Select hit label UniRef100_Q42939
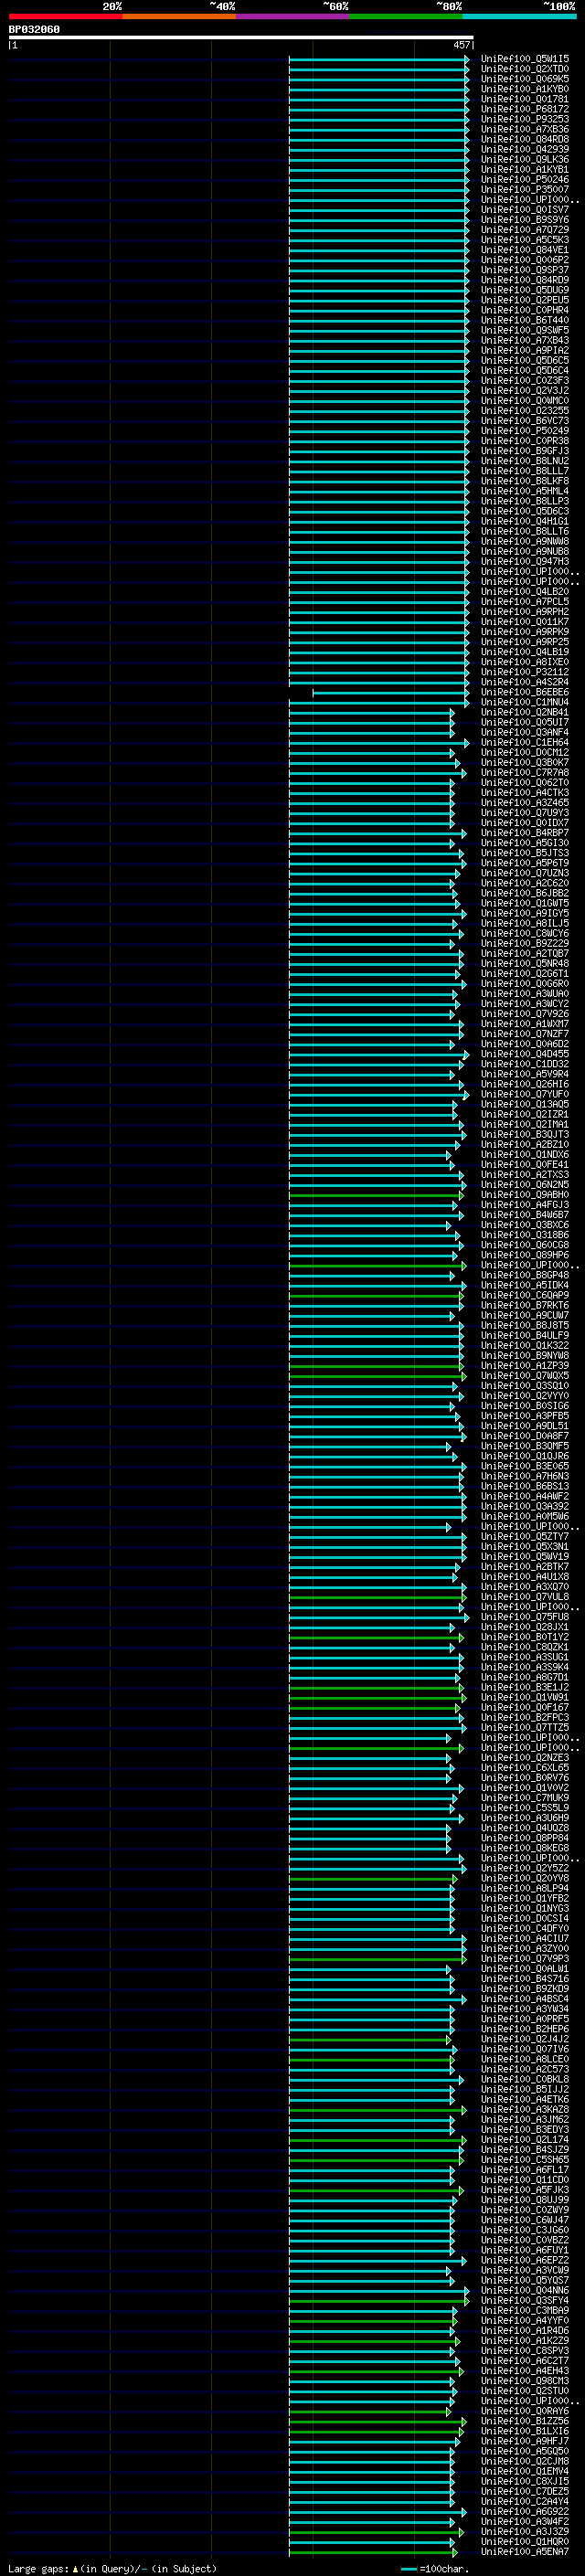 coord(525,149)
